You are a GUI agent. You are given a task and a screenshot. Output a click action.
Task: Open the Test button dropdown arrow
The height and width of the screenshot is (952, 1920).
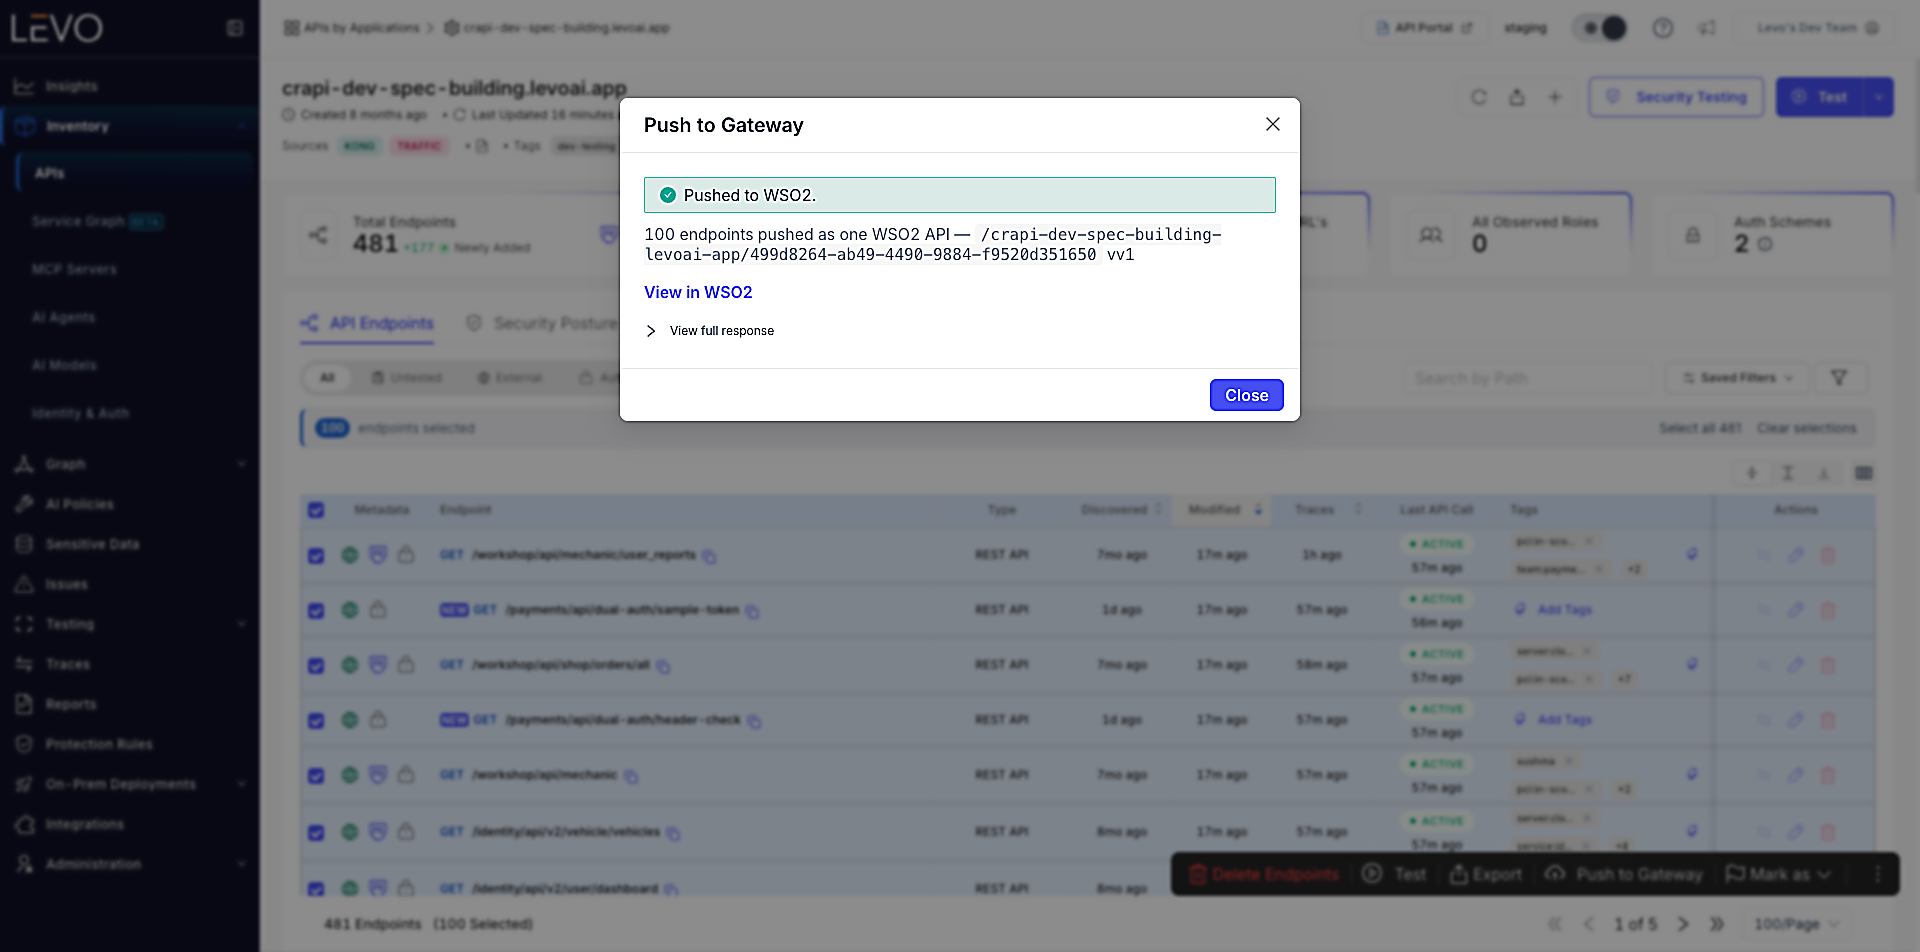tap(1879, 97)
